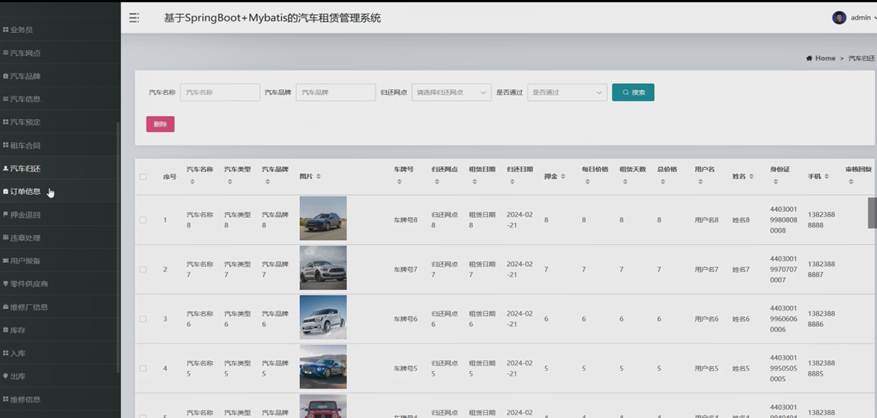This screenshot has height=418, width=877.
Task: Click the 汽车信息 sidebar icon
Action: [6, 99]
